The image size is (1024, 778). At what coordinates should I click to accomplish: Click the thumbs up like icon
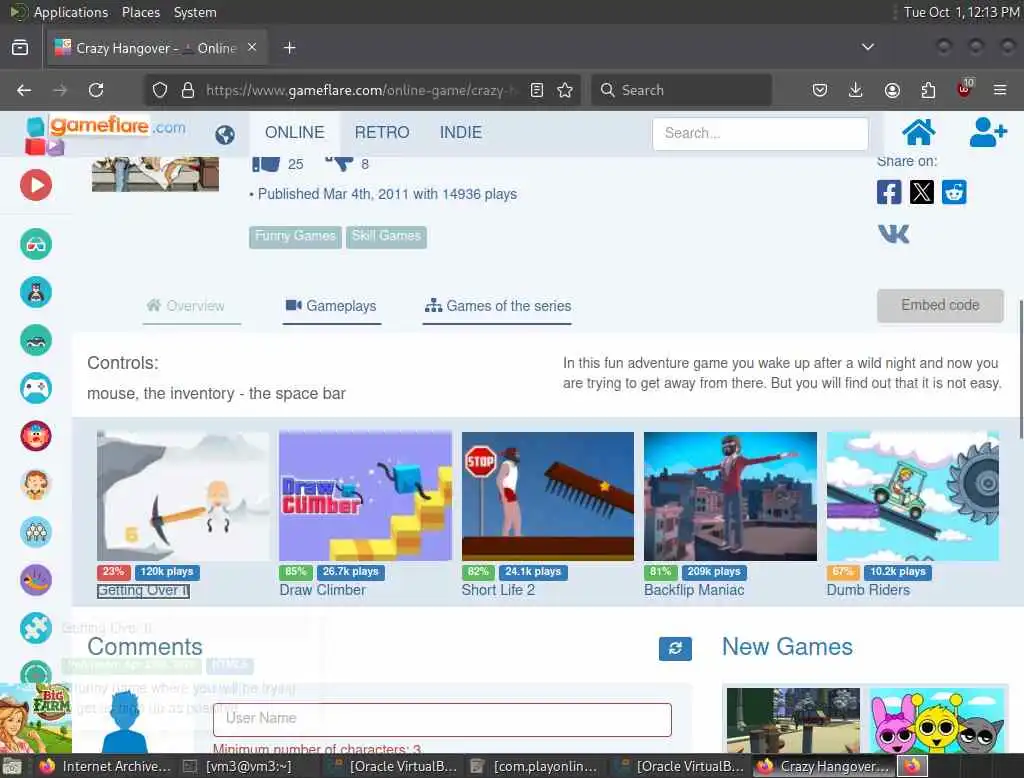click(266, 163)
